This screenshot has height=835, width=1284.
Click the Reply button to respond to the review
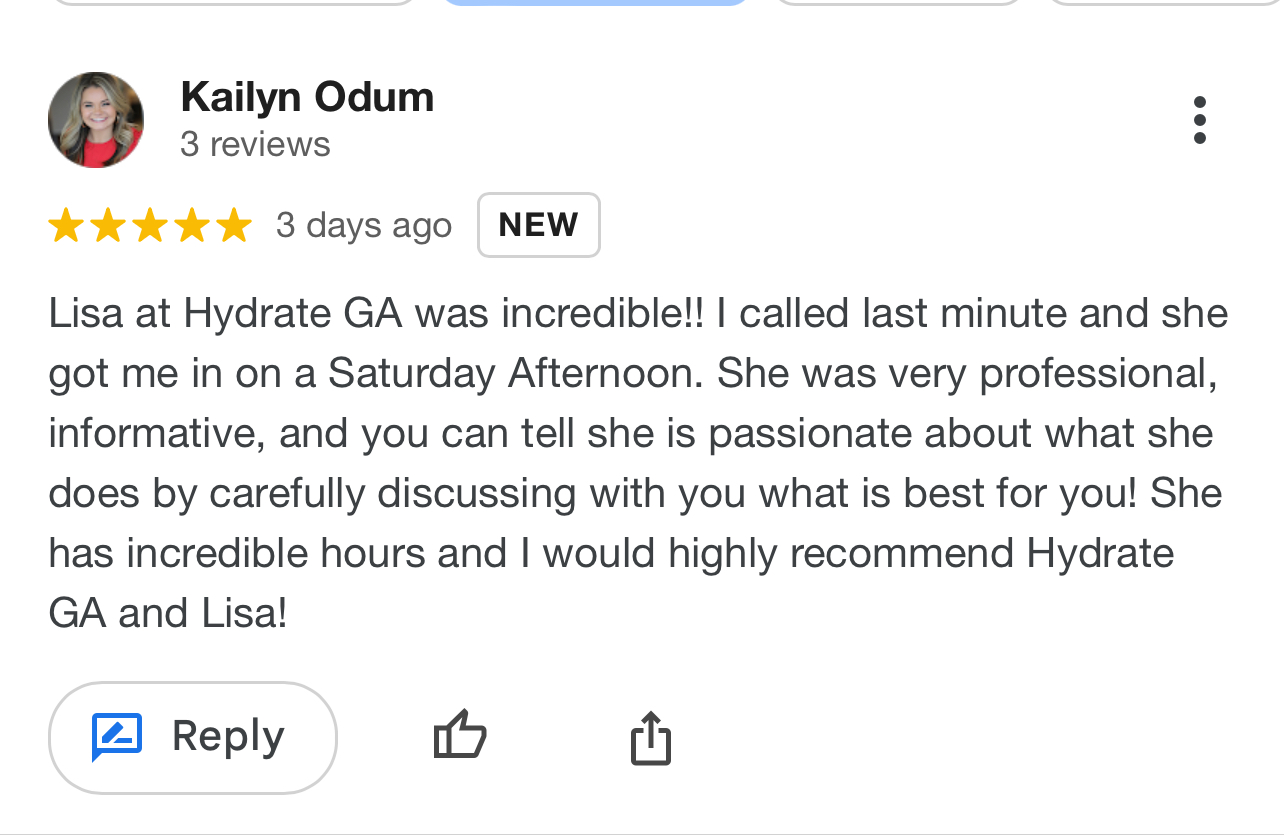point(192,736)
